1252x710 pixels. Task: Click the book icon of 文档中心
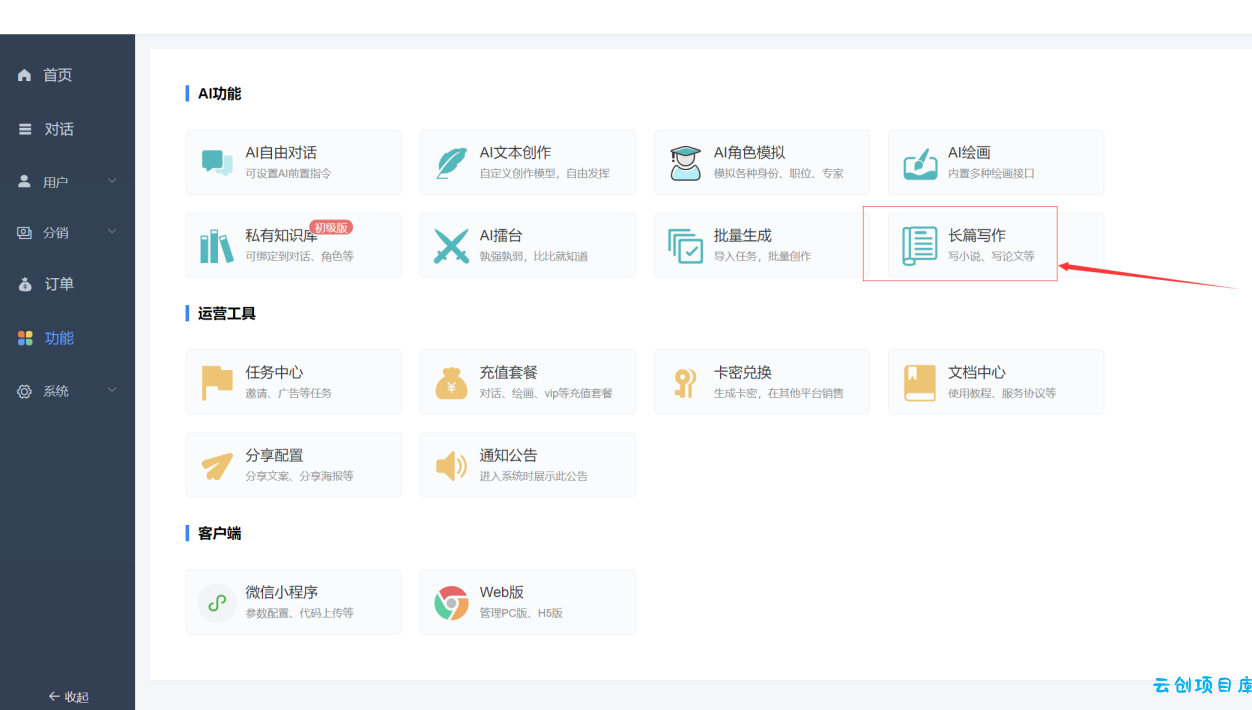coord(920,382)
